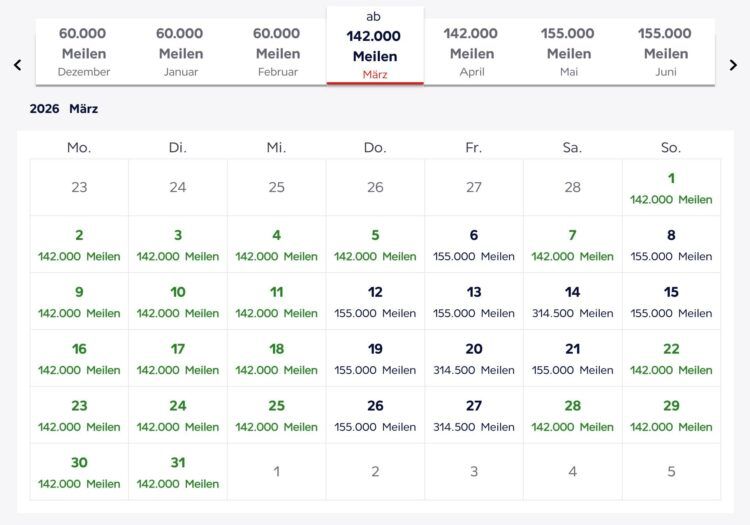Advance months with right arrow

click(x=733, y=65)
